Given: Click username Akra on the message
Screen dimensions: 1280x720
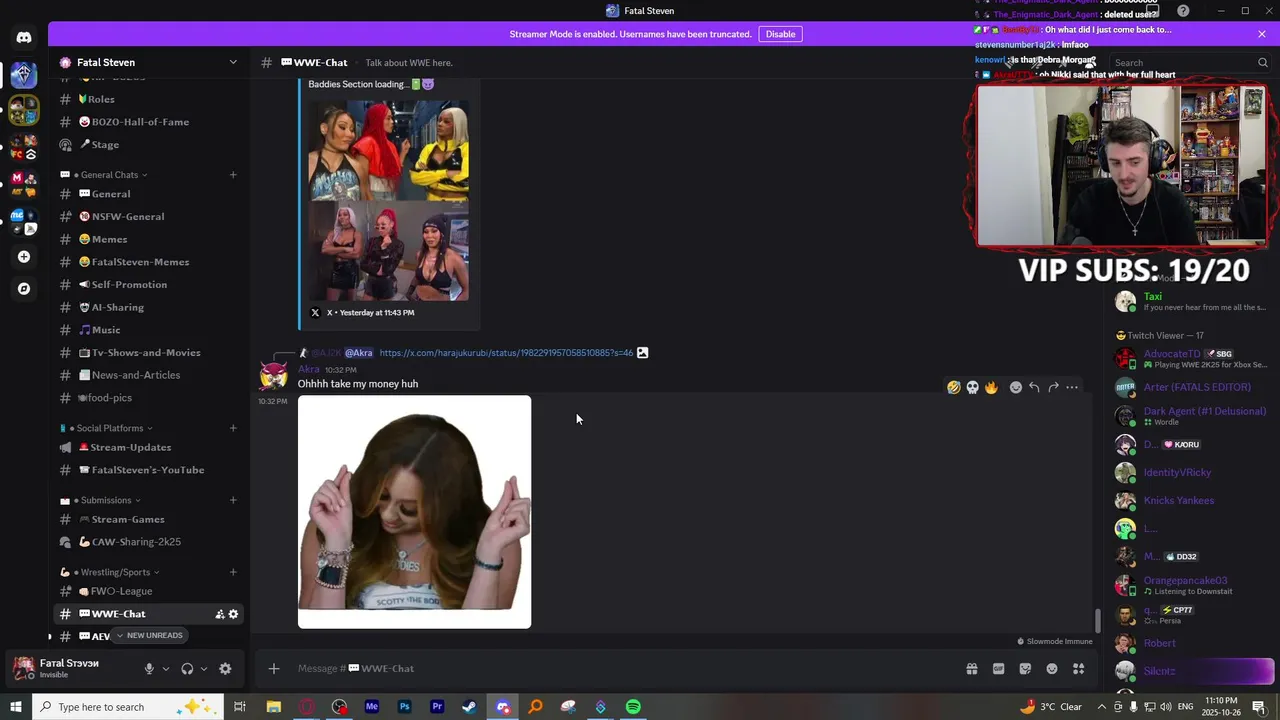Looking at the screenshot, I should pos(308,370).
